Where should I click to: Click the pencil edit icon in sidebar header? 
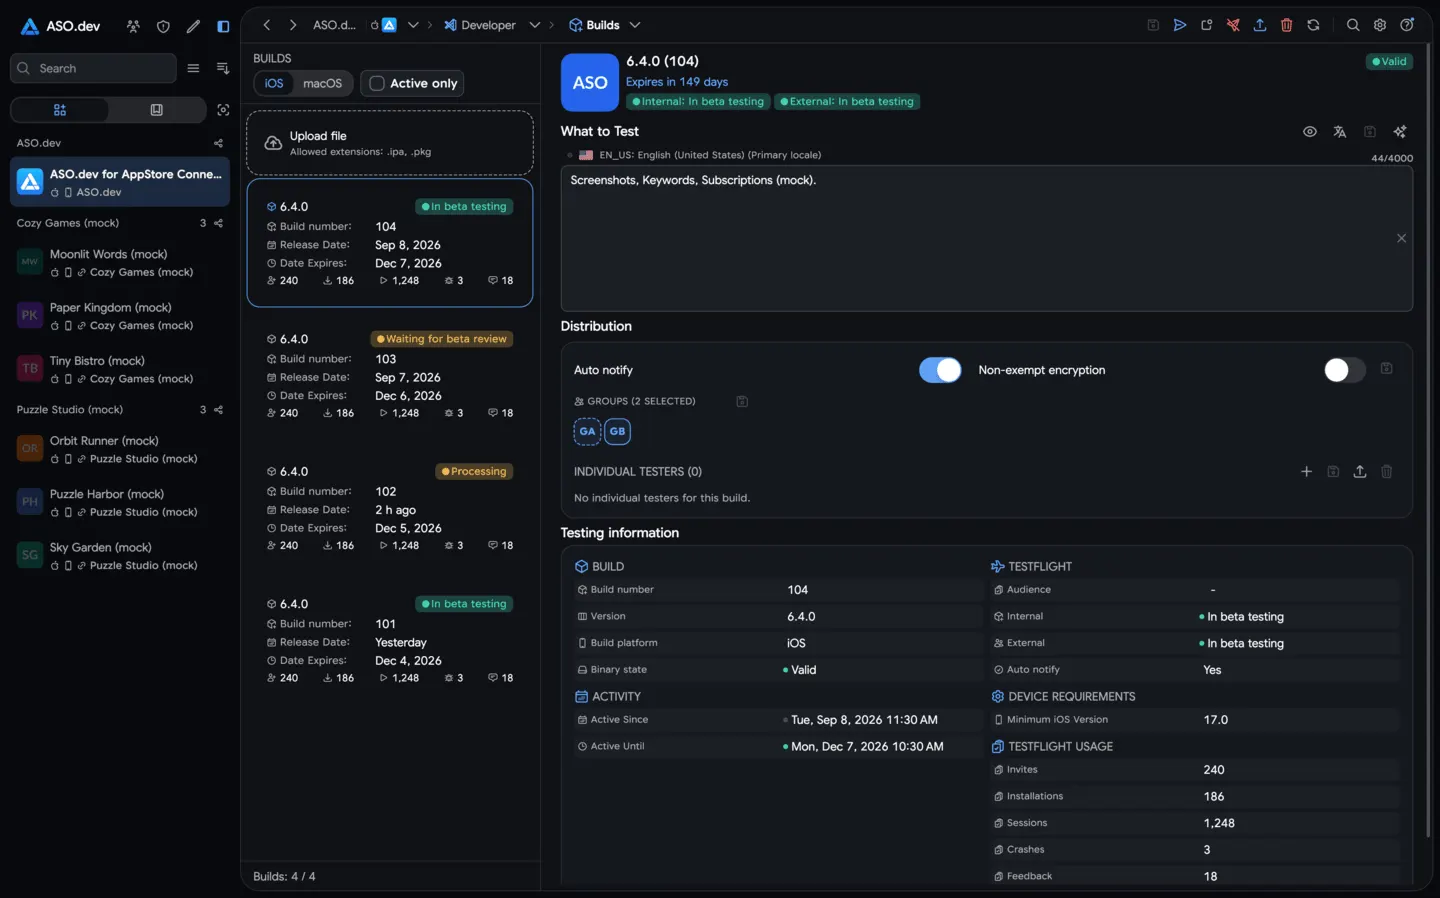click(x=193, y=26)
